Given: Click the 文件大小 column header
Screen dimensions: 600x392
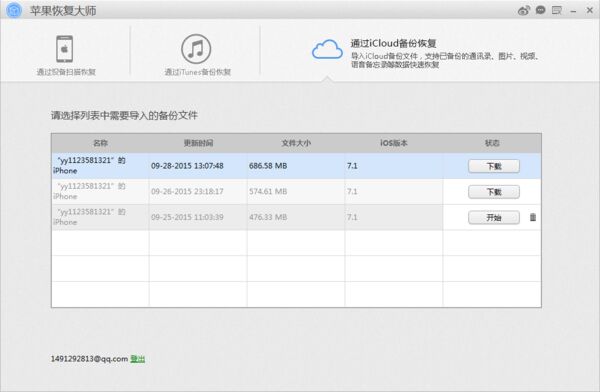Looking at the screenshot, I should pos(296,143).
